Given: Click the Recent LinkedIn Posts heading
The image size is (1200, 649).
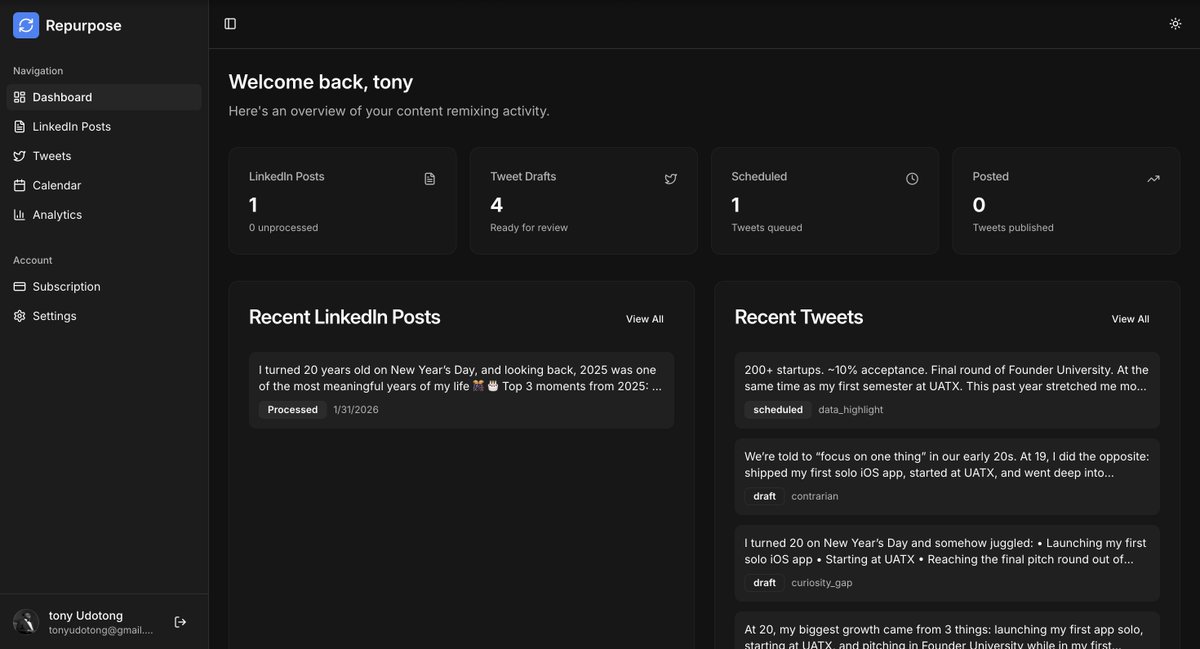Looking at the screenshot, I should click(345, 317).
